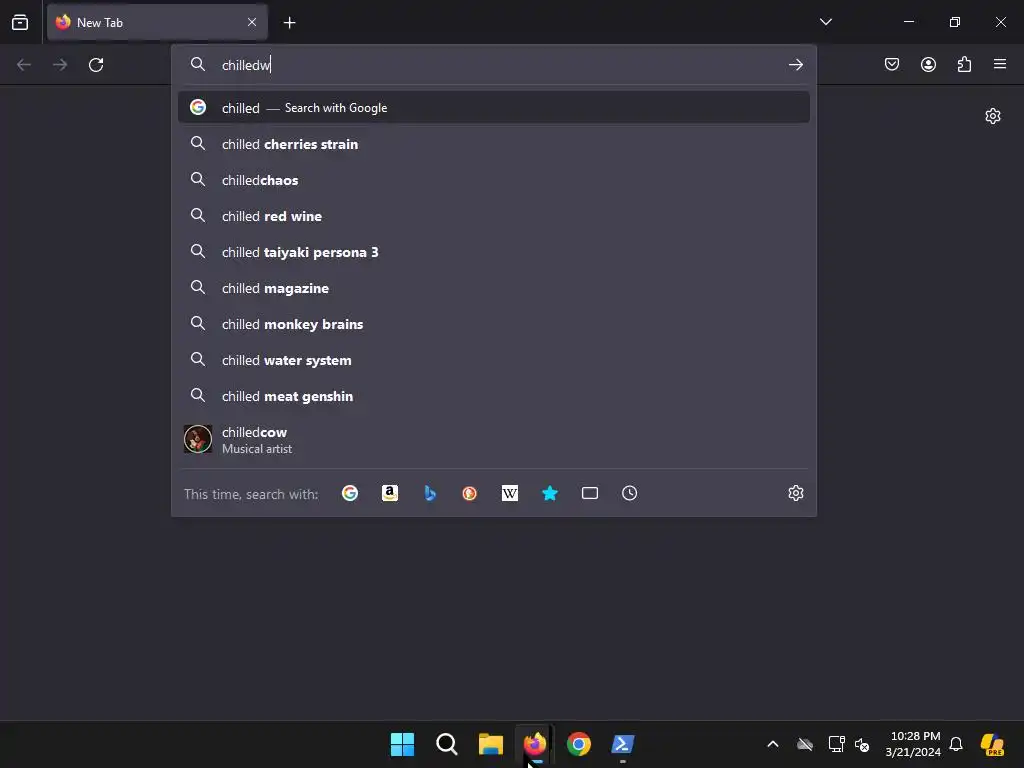Click Firefox icon in the taskbar
Image resolution: width=1024 pixels, height=768 pixels.
pyautogui.click(x=535, y=744)
